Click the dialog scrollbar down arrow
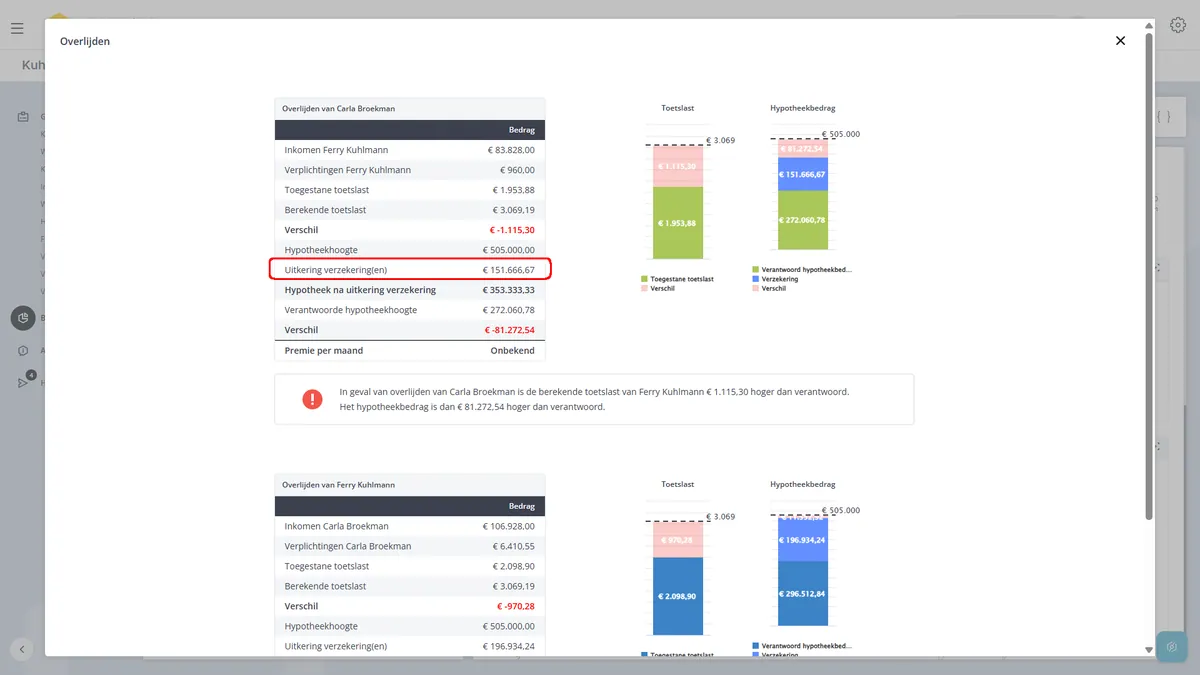The width and height of the screenshot is (1200, 675). (x=1149, y=650)
